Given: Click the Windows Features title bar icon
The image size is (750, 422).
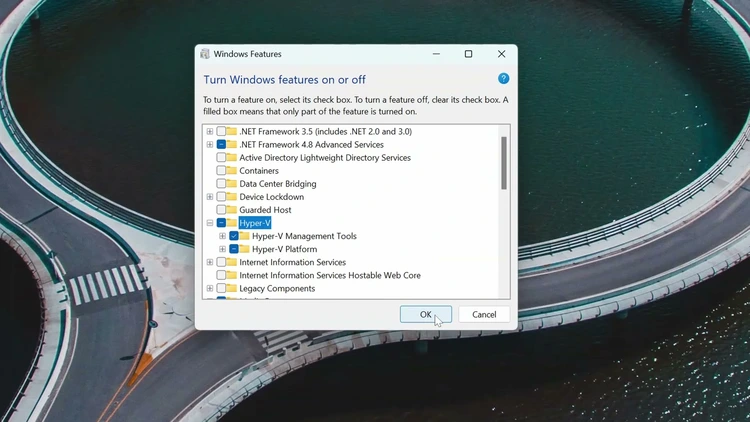Looking at the screenshot, I should [205, 54].
